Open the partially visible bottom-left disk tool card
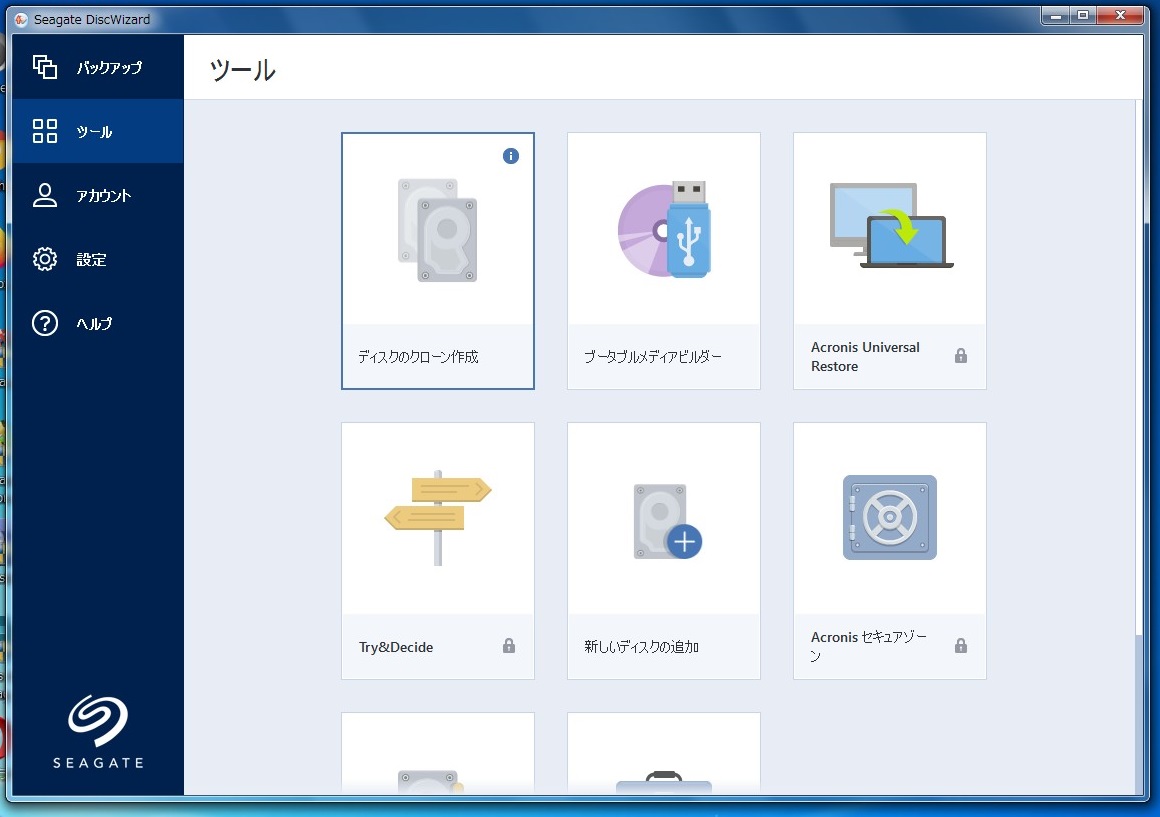 [x=438, y=753]
